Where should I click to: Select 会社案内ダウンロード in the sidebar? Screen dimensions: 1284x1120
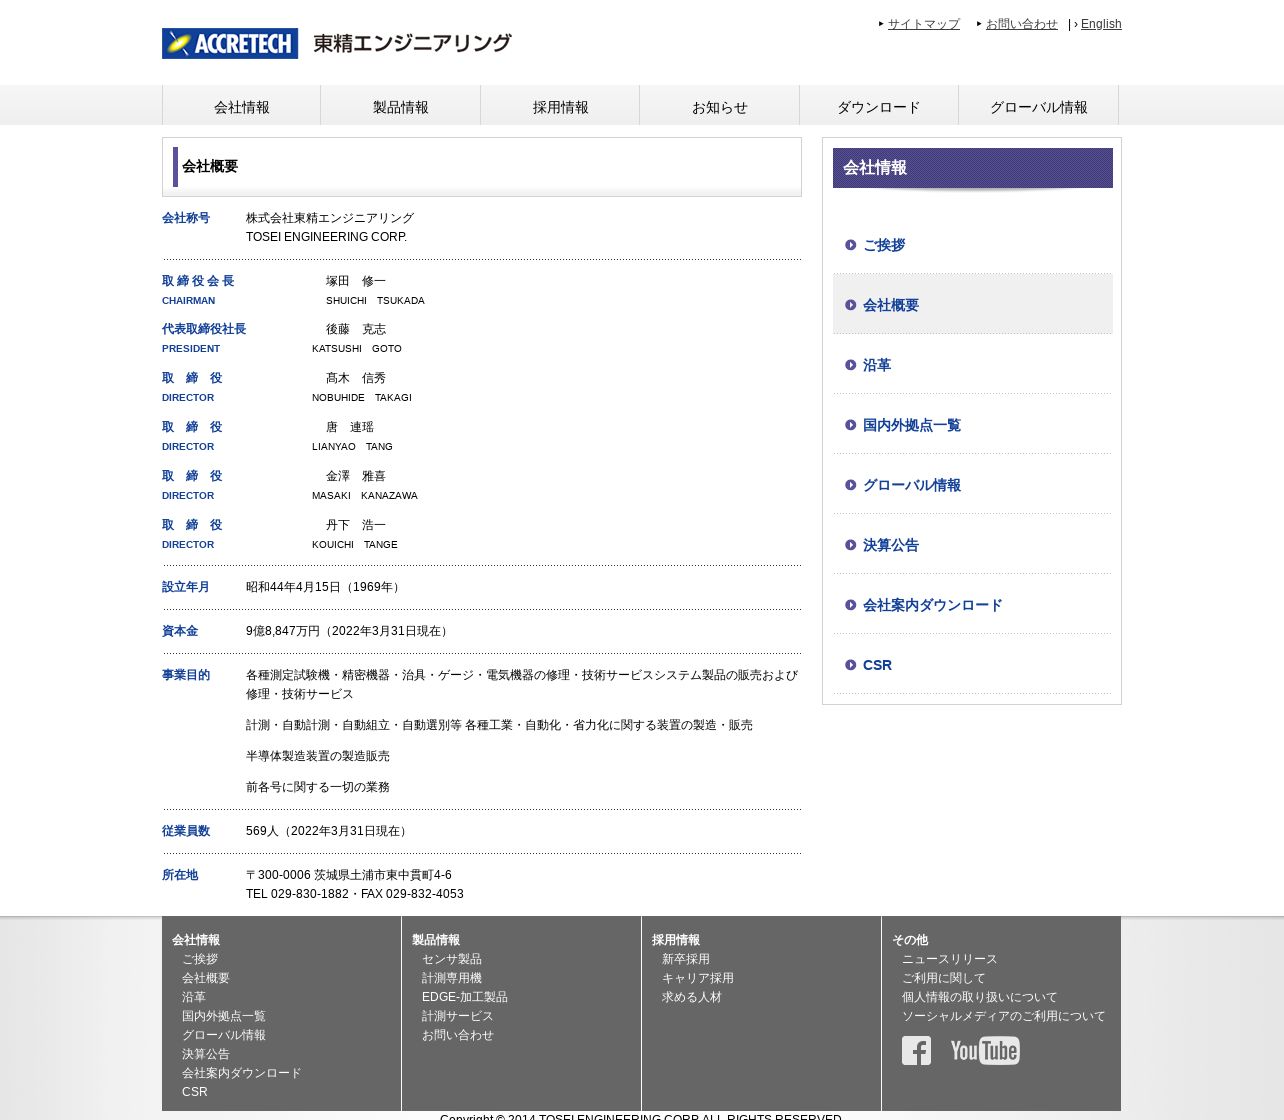click(x=972, y=605)
